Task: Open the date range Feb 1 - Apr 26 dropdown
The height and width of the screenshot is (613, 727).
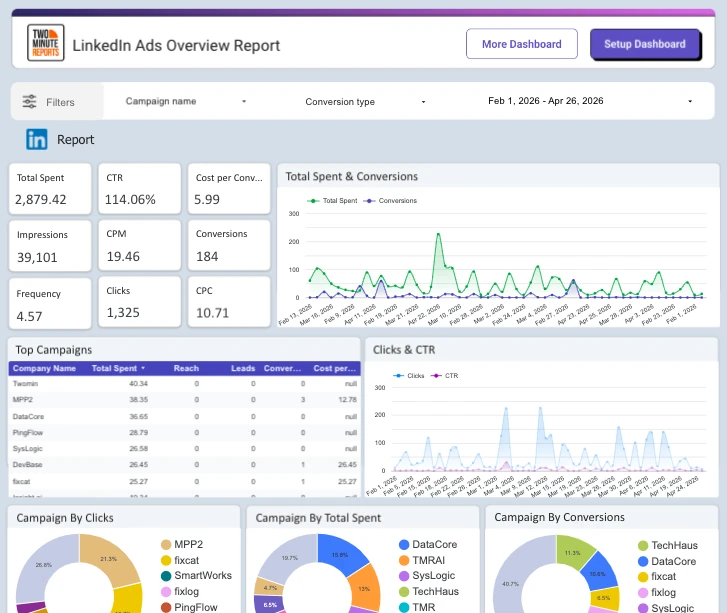Action: tap(590, 101)
